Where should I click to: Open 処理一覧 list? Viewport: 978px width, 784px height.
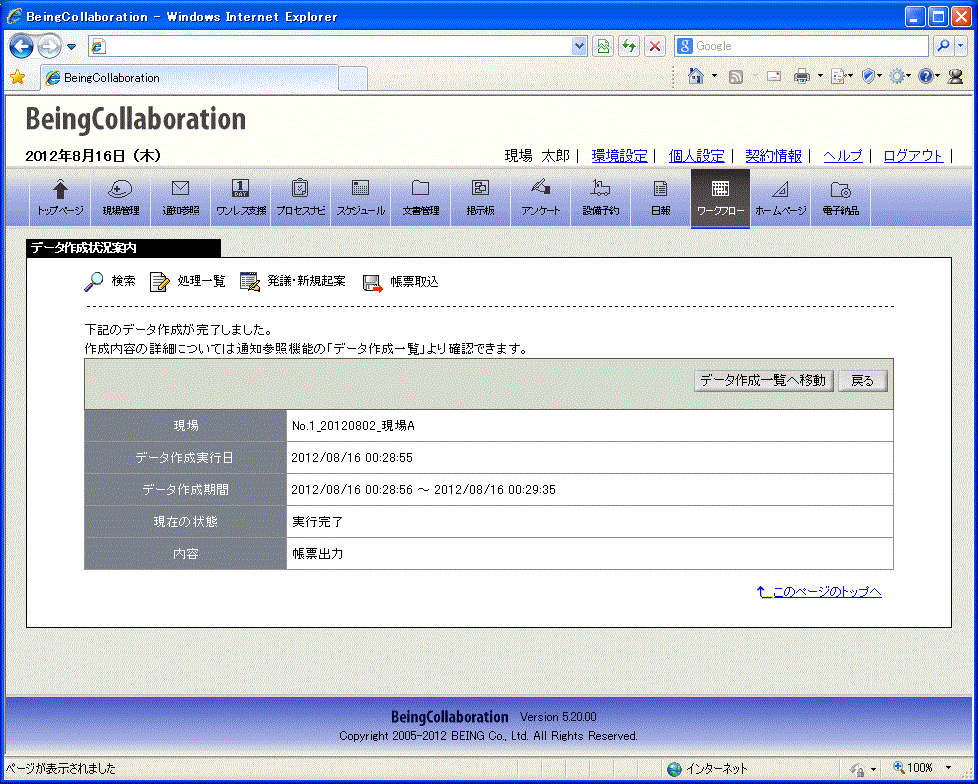point(188,282)
